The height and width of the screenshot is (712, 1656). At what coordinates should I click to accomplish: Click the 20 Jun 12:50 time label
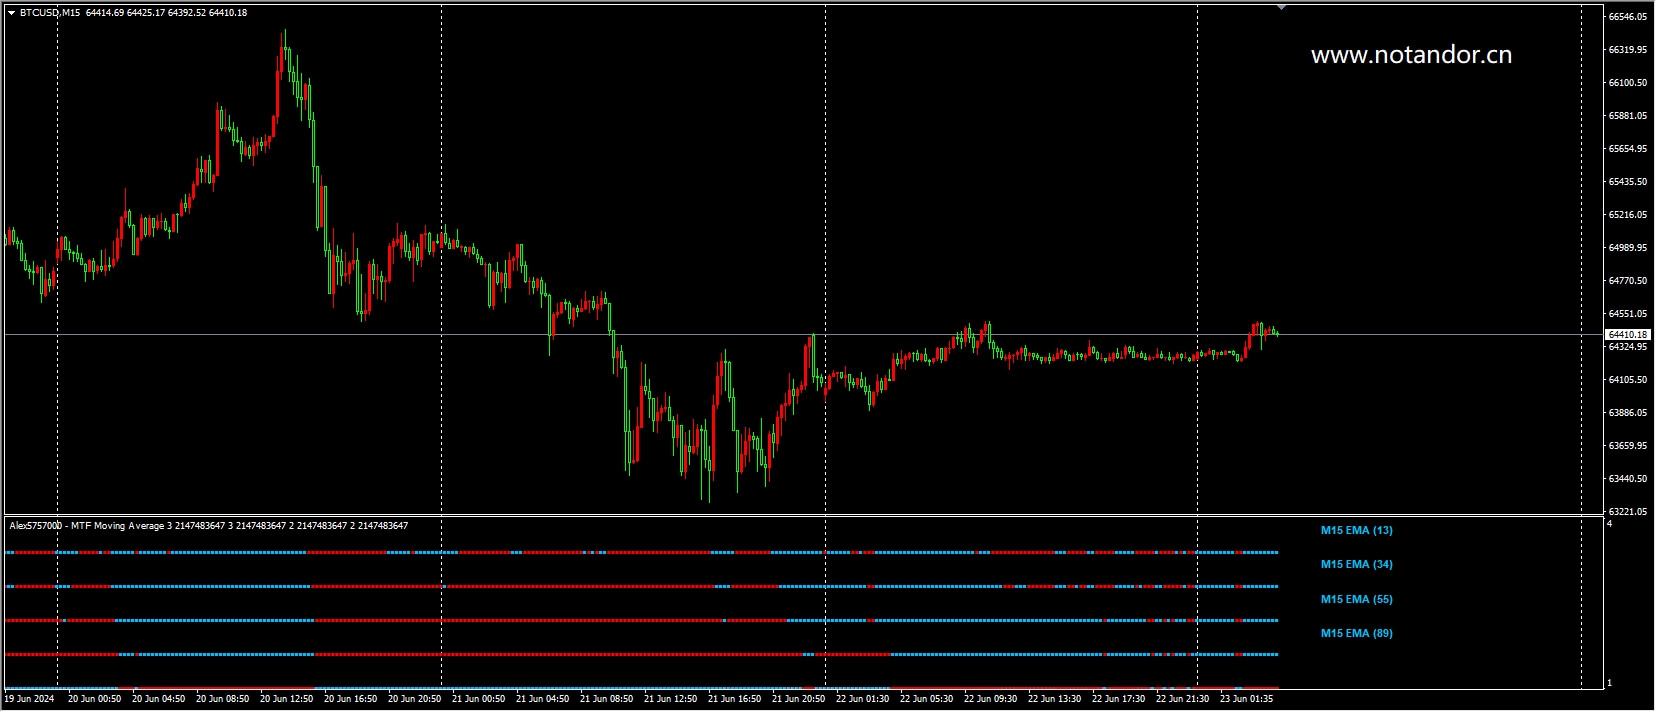click(286, 699)
